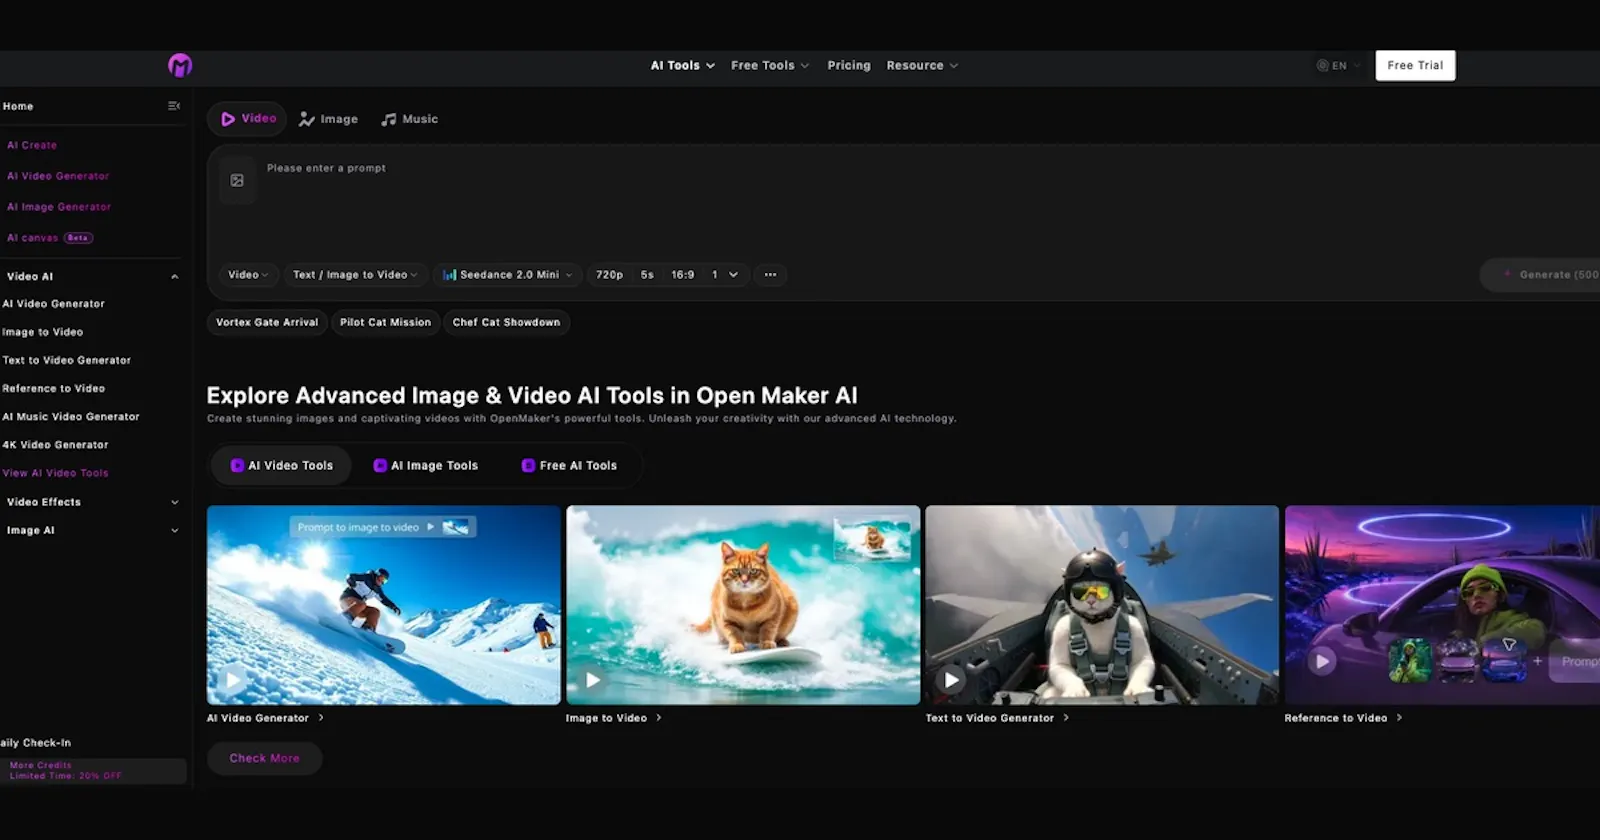Image resolution: width=1600 pixels, height=840 pixels.
Task: Switch to the Image mode tab
Action: coord(328,119)
